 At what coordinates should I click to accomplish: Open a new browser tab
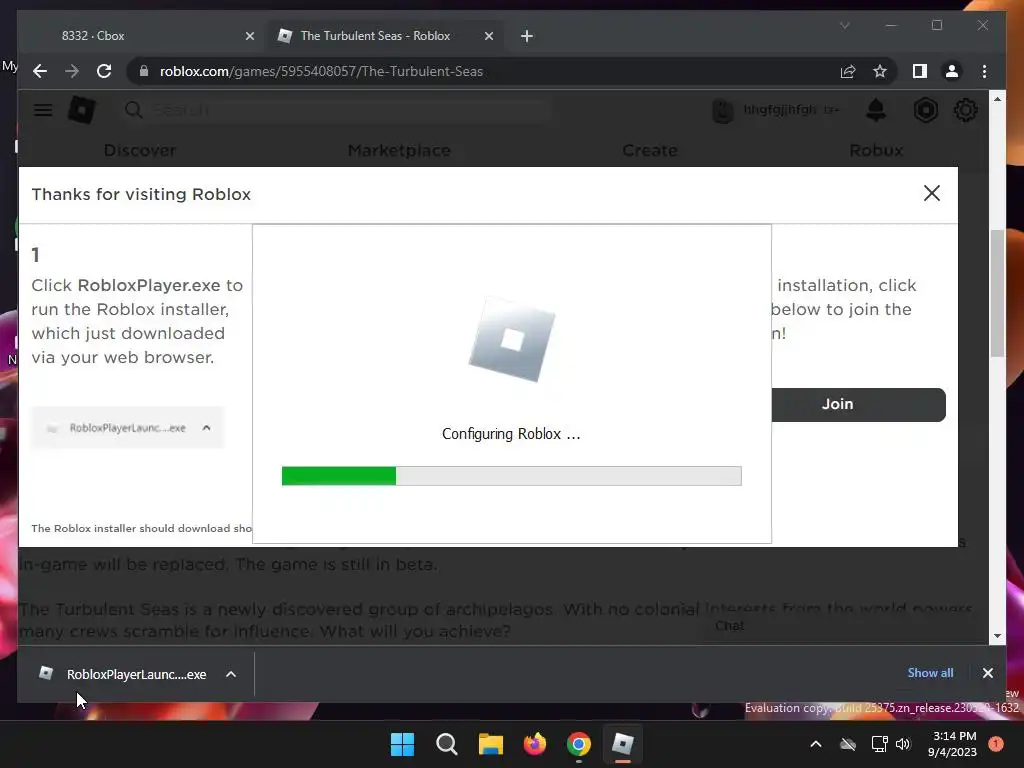tap(527, 36)
